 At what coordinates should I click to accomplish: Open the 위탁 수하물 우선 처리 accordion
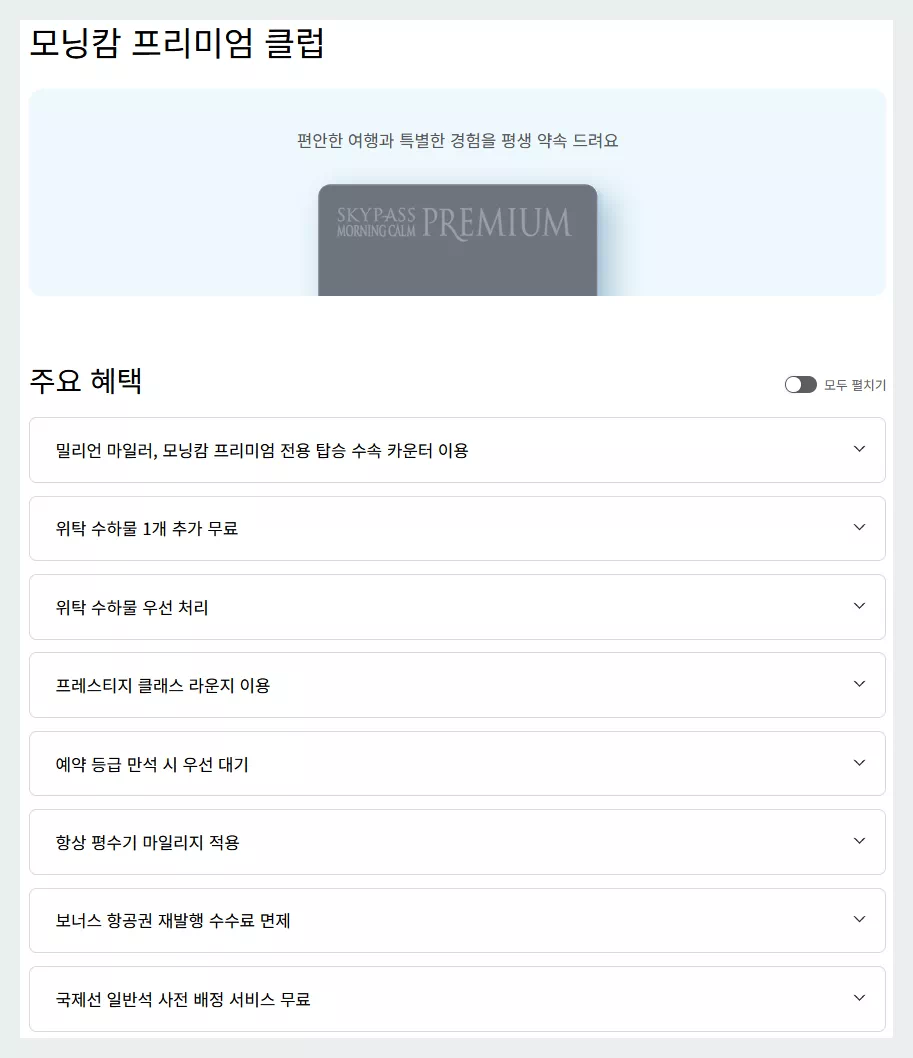coord(457,606)
